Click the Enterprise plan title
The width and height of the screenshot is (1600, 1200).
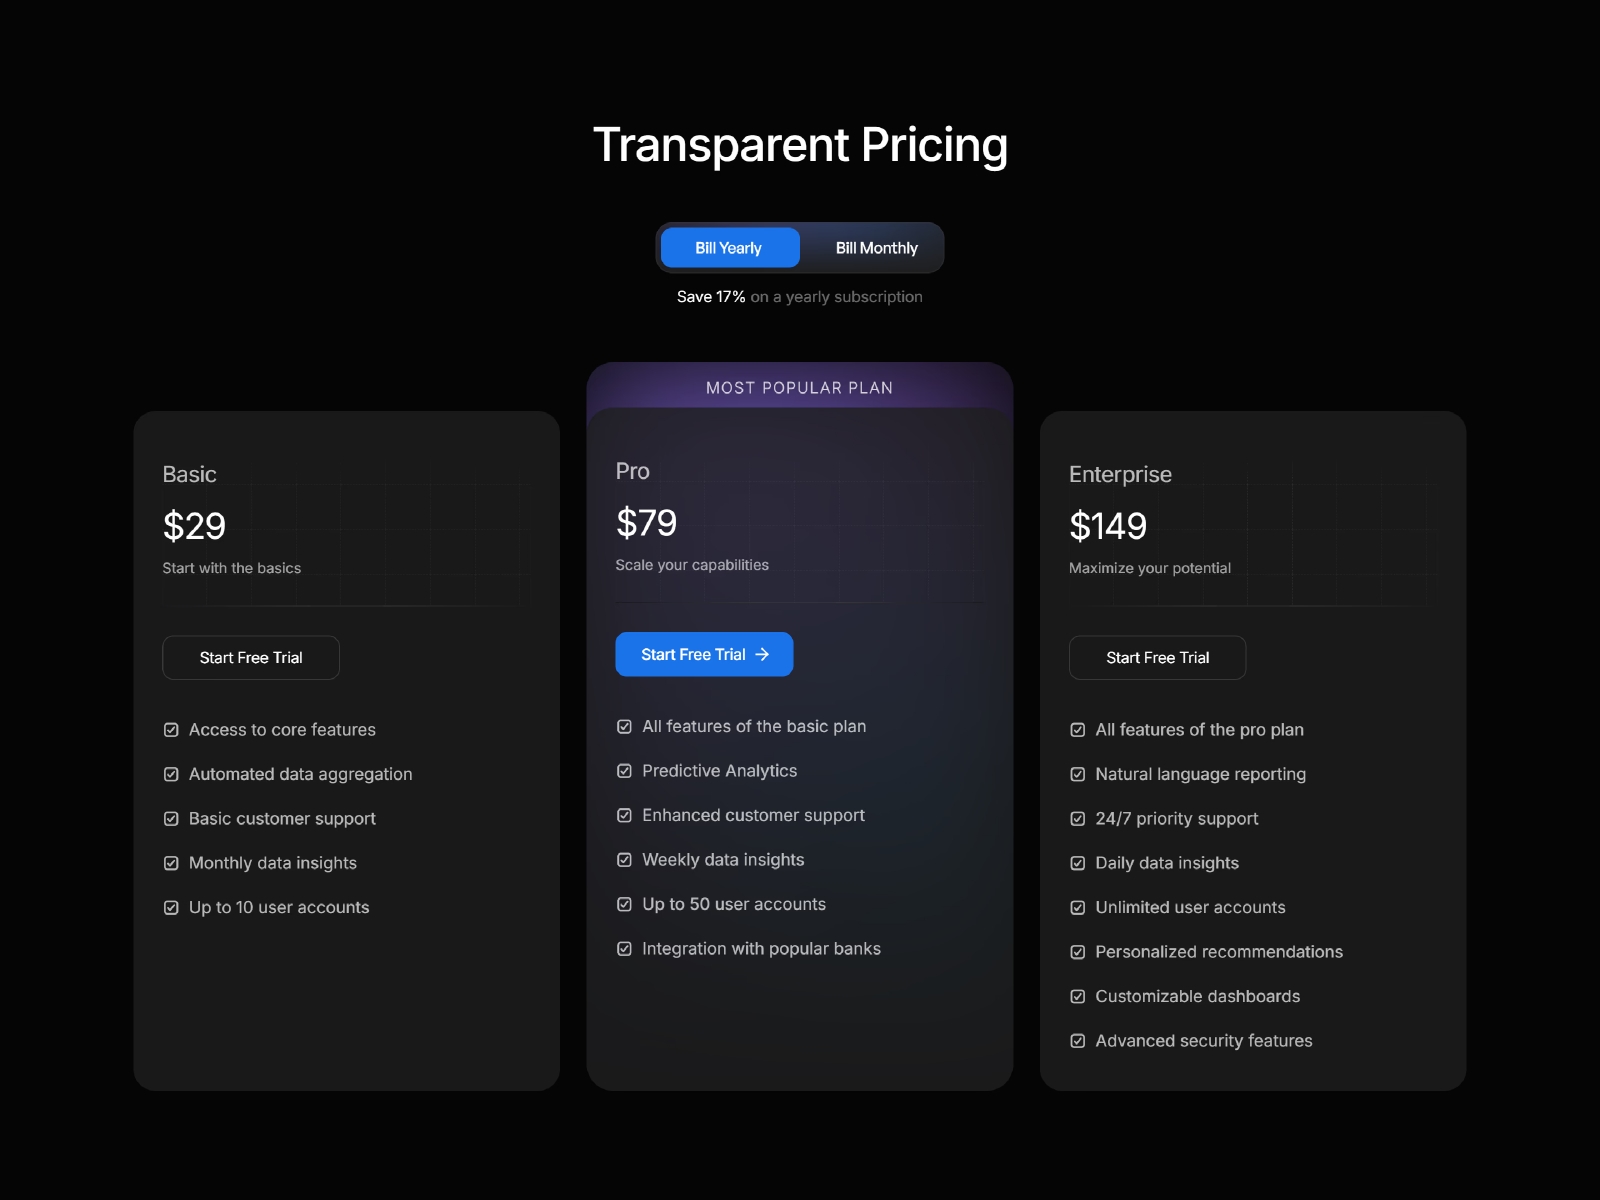(1120, 475)
